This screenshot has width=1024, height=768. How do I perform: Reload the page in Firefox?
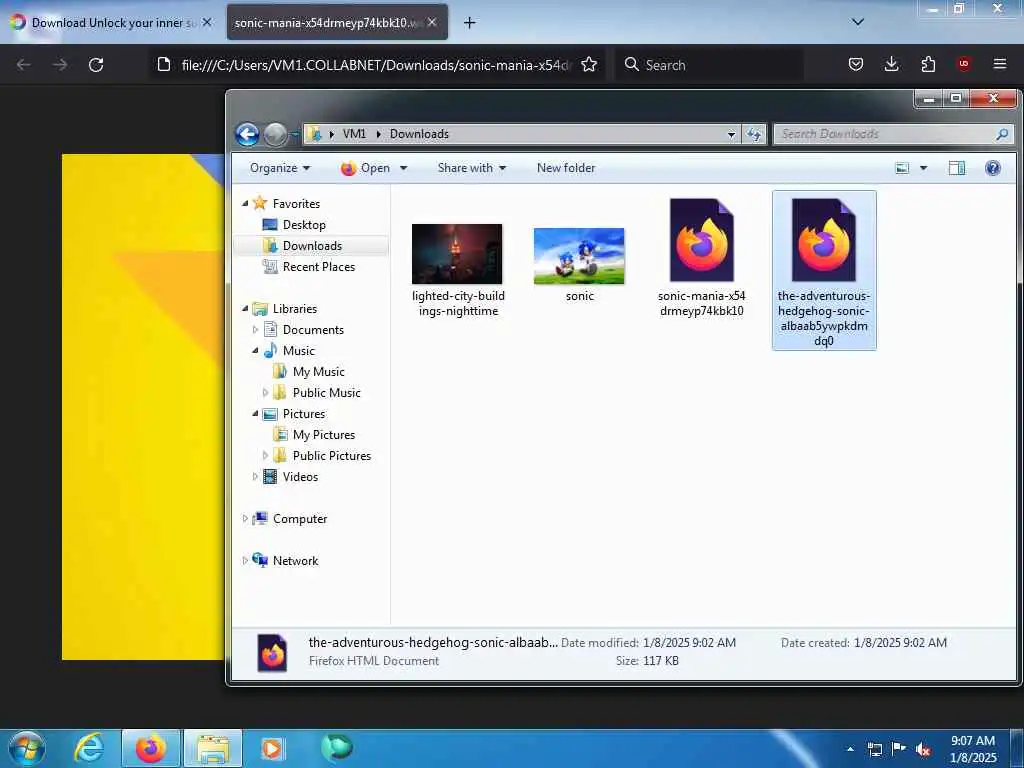(x=96, y=65)
